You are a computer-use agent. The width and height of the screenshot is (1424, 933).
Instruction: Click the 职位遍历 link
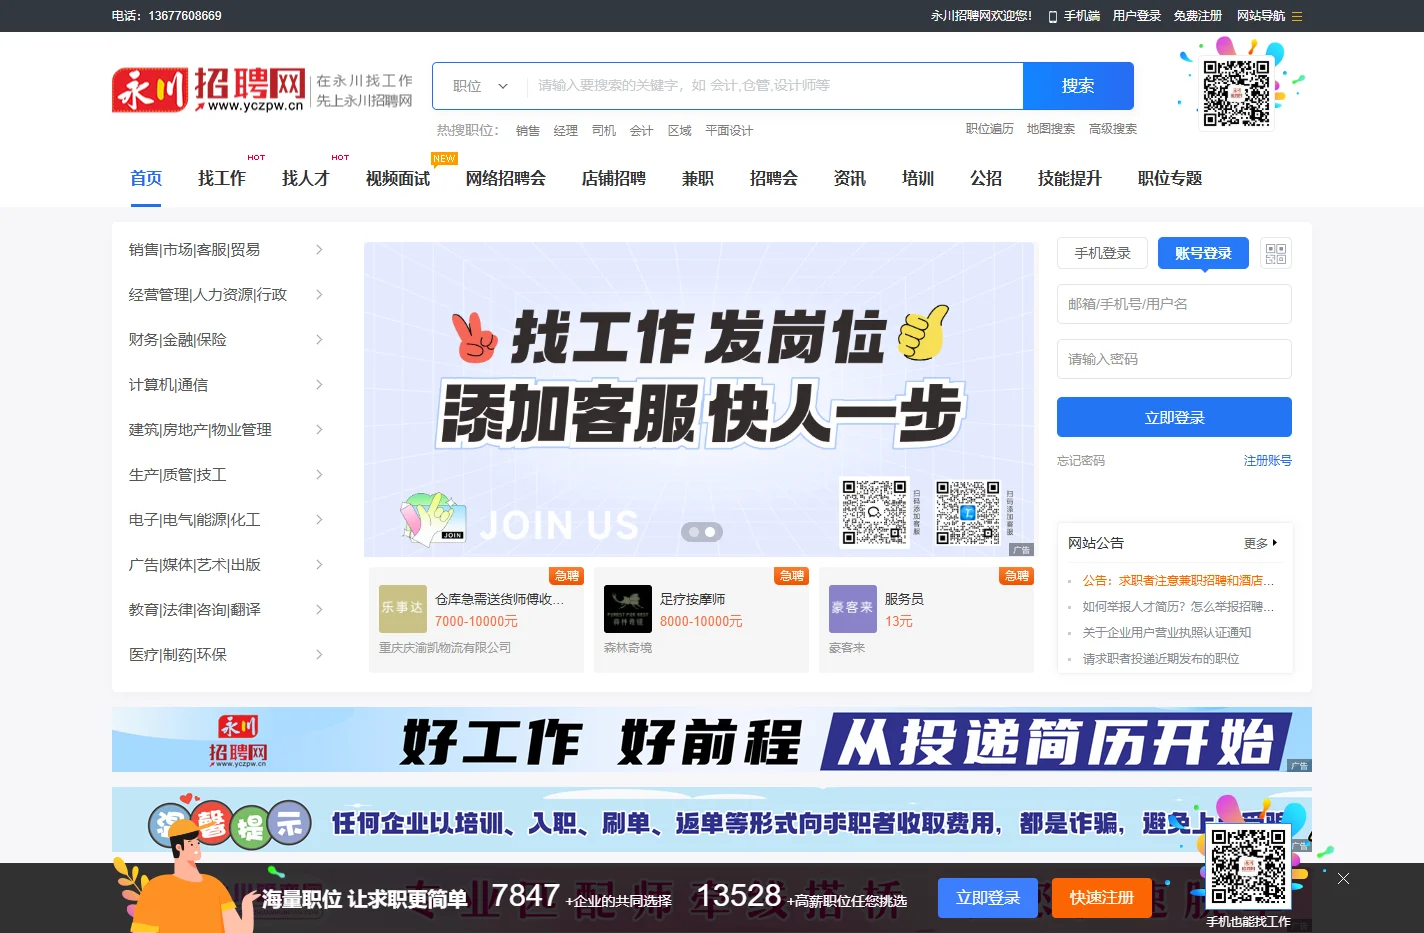point(990,129)
